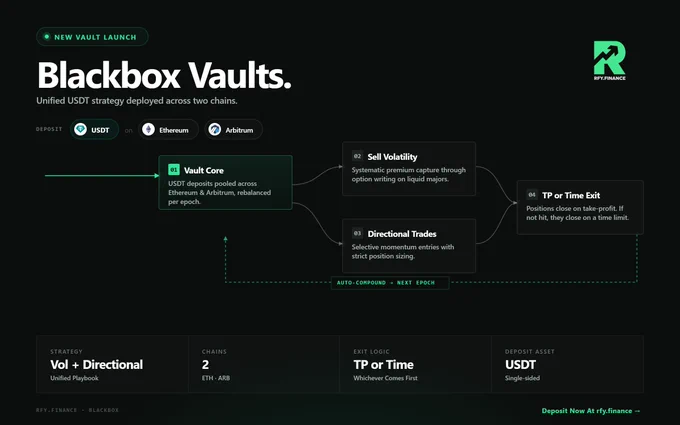Click the ETH · ARB caption
The width and height of the screenshot is (680, 425).
coord(216,378)
